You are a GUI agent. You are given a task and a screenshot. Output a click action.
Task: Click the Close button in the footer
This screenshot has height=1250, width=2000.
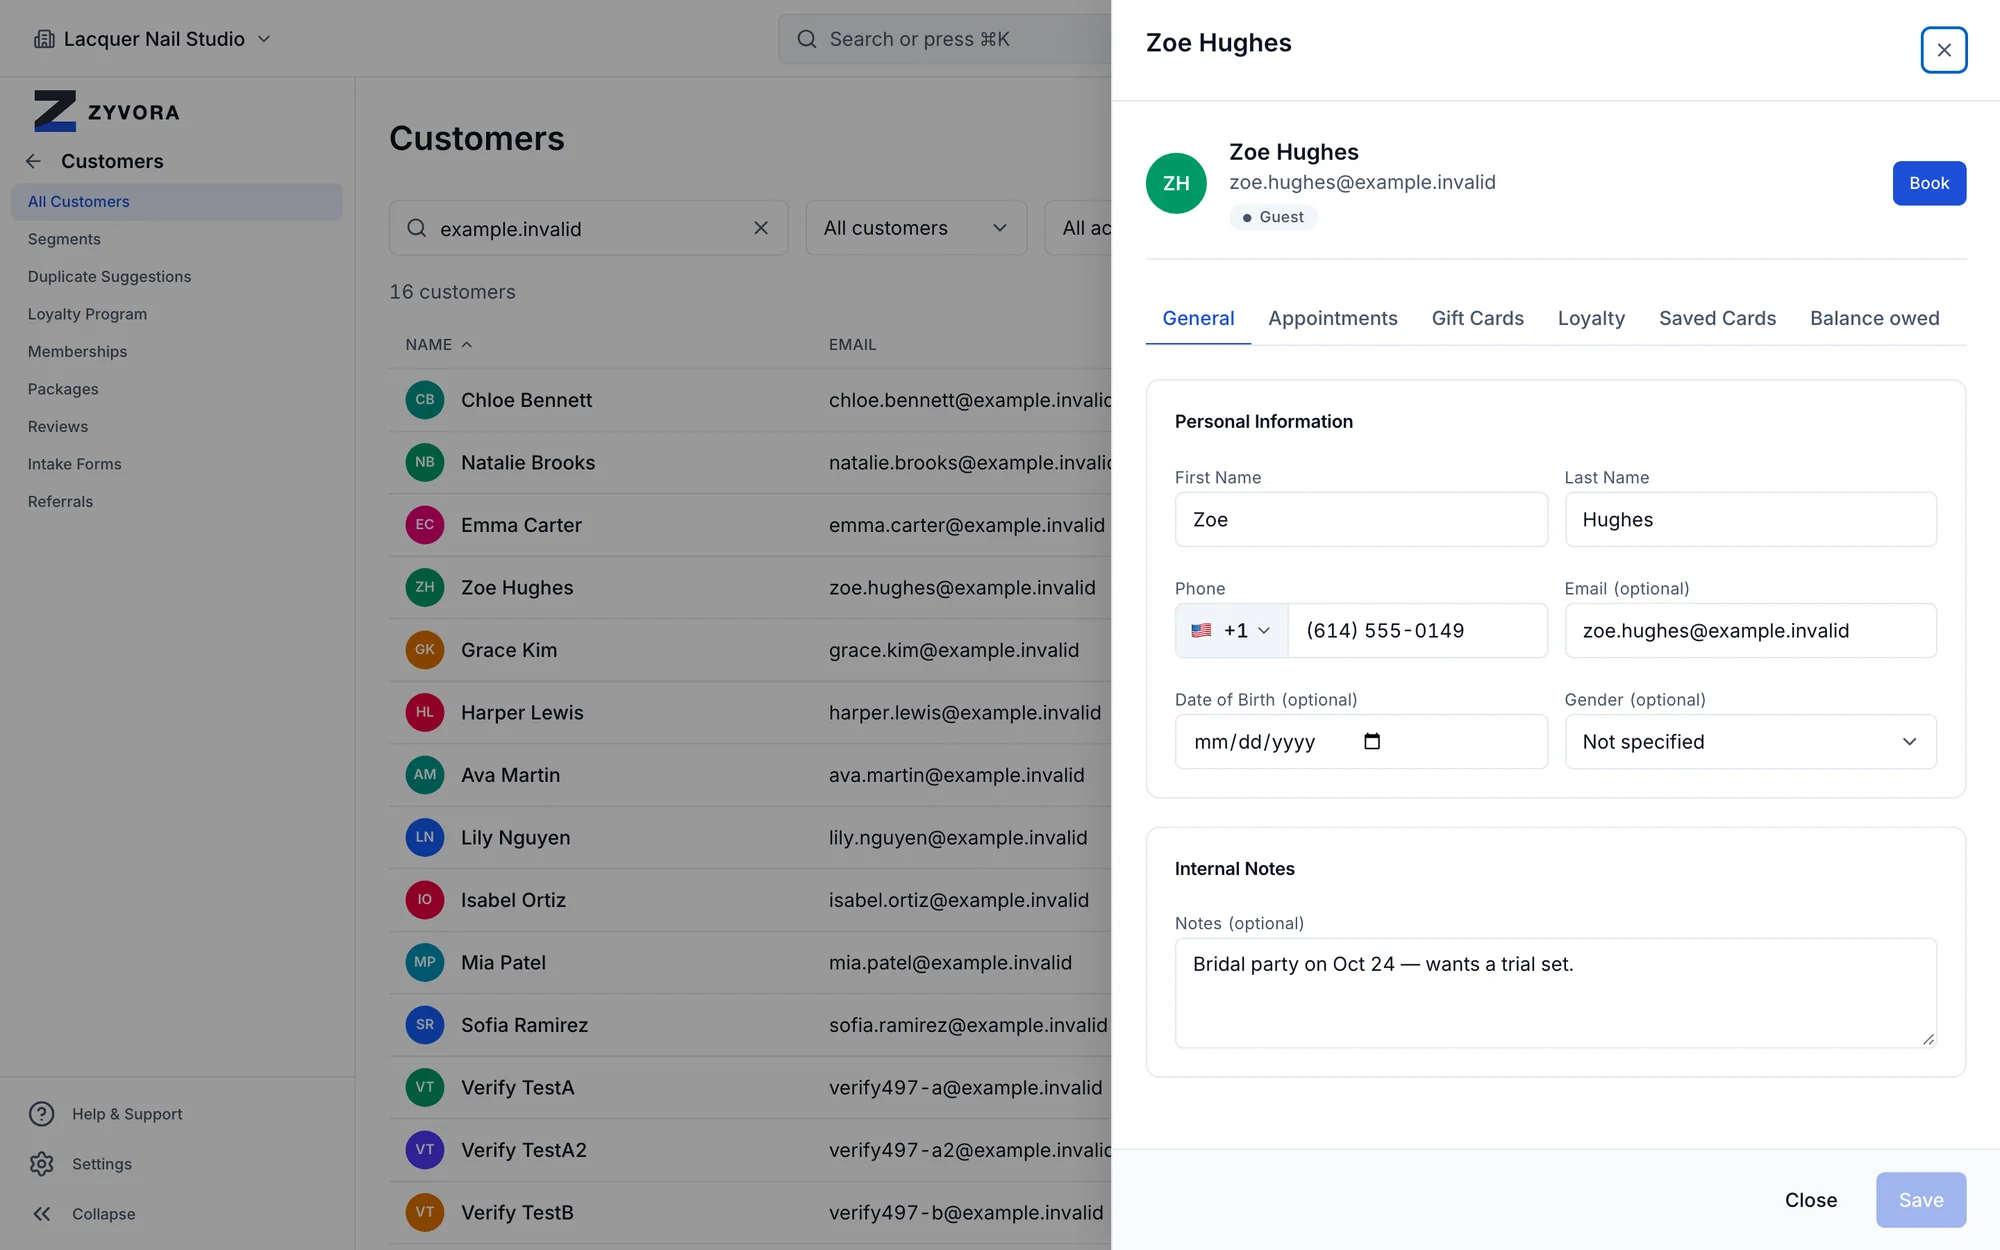(x=1811, y=1200)
